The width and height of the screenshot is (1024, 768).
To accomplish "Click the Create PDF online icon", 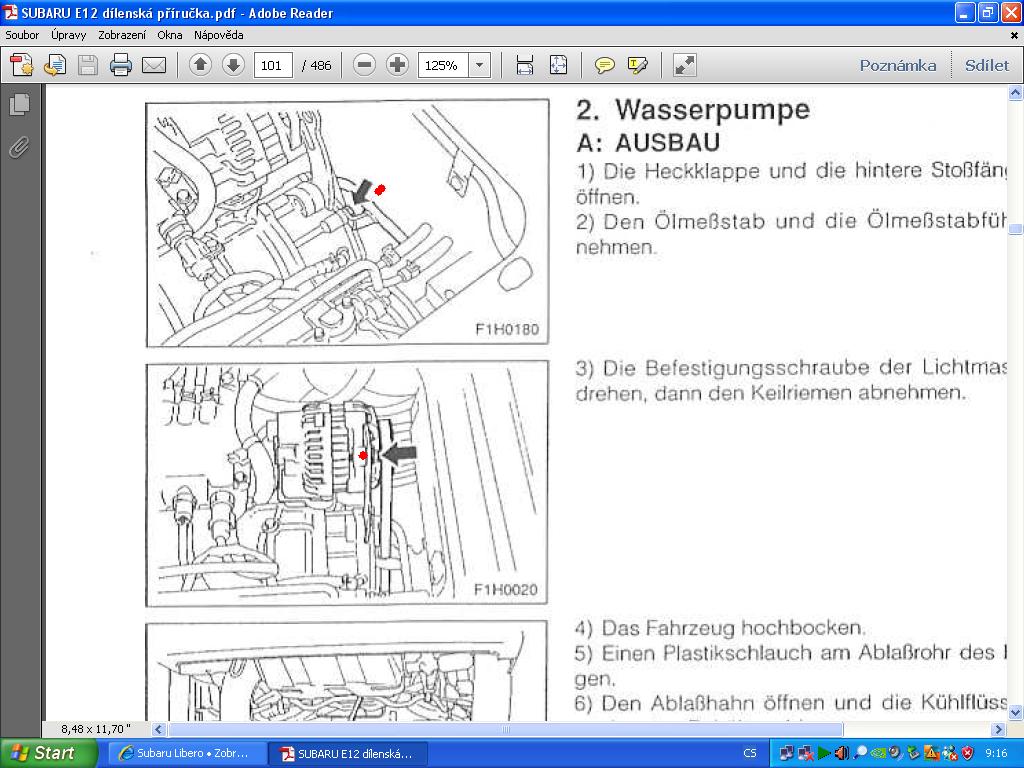I will (x=22, y=65).
